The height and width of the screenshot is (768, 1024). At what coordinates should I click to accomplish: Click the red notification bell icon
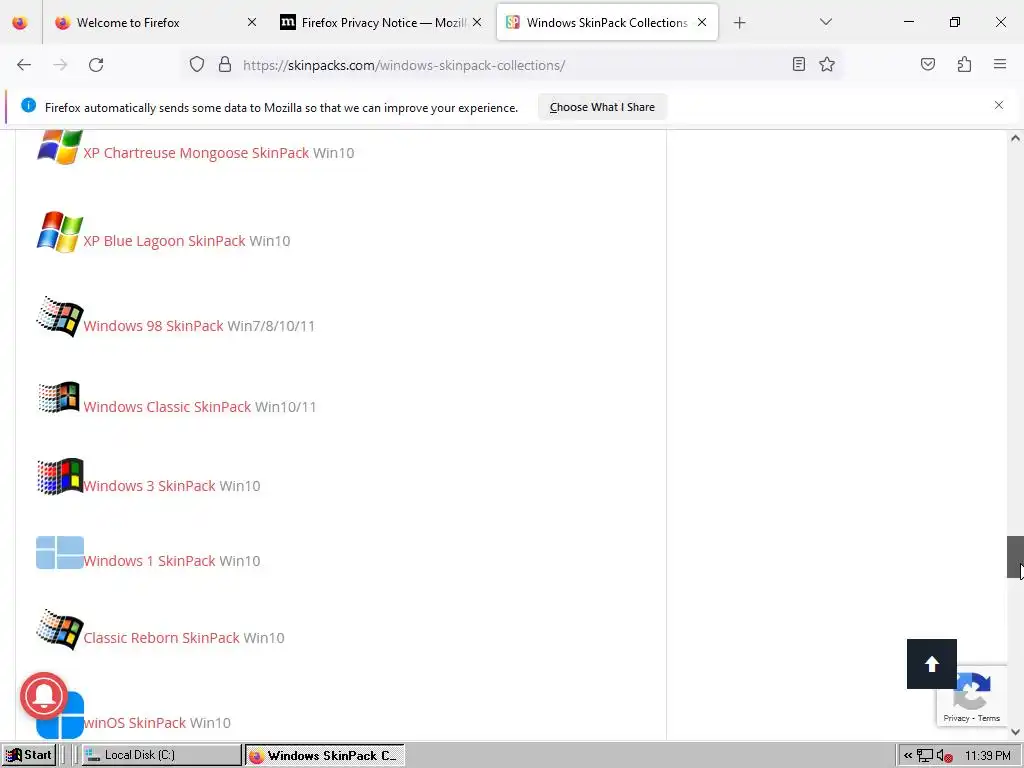[x=44, y=696]
